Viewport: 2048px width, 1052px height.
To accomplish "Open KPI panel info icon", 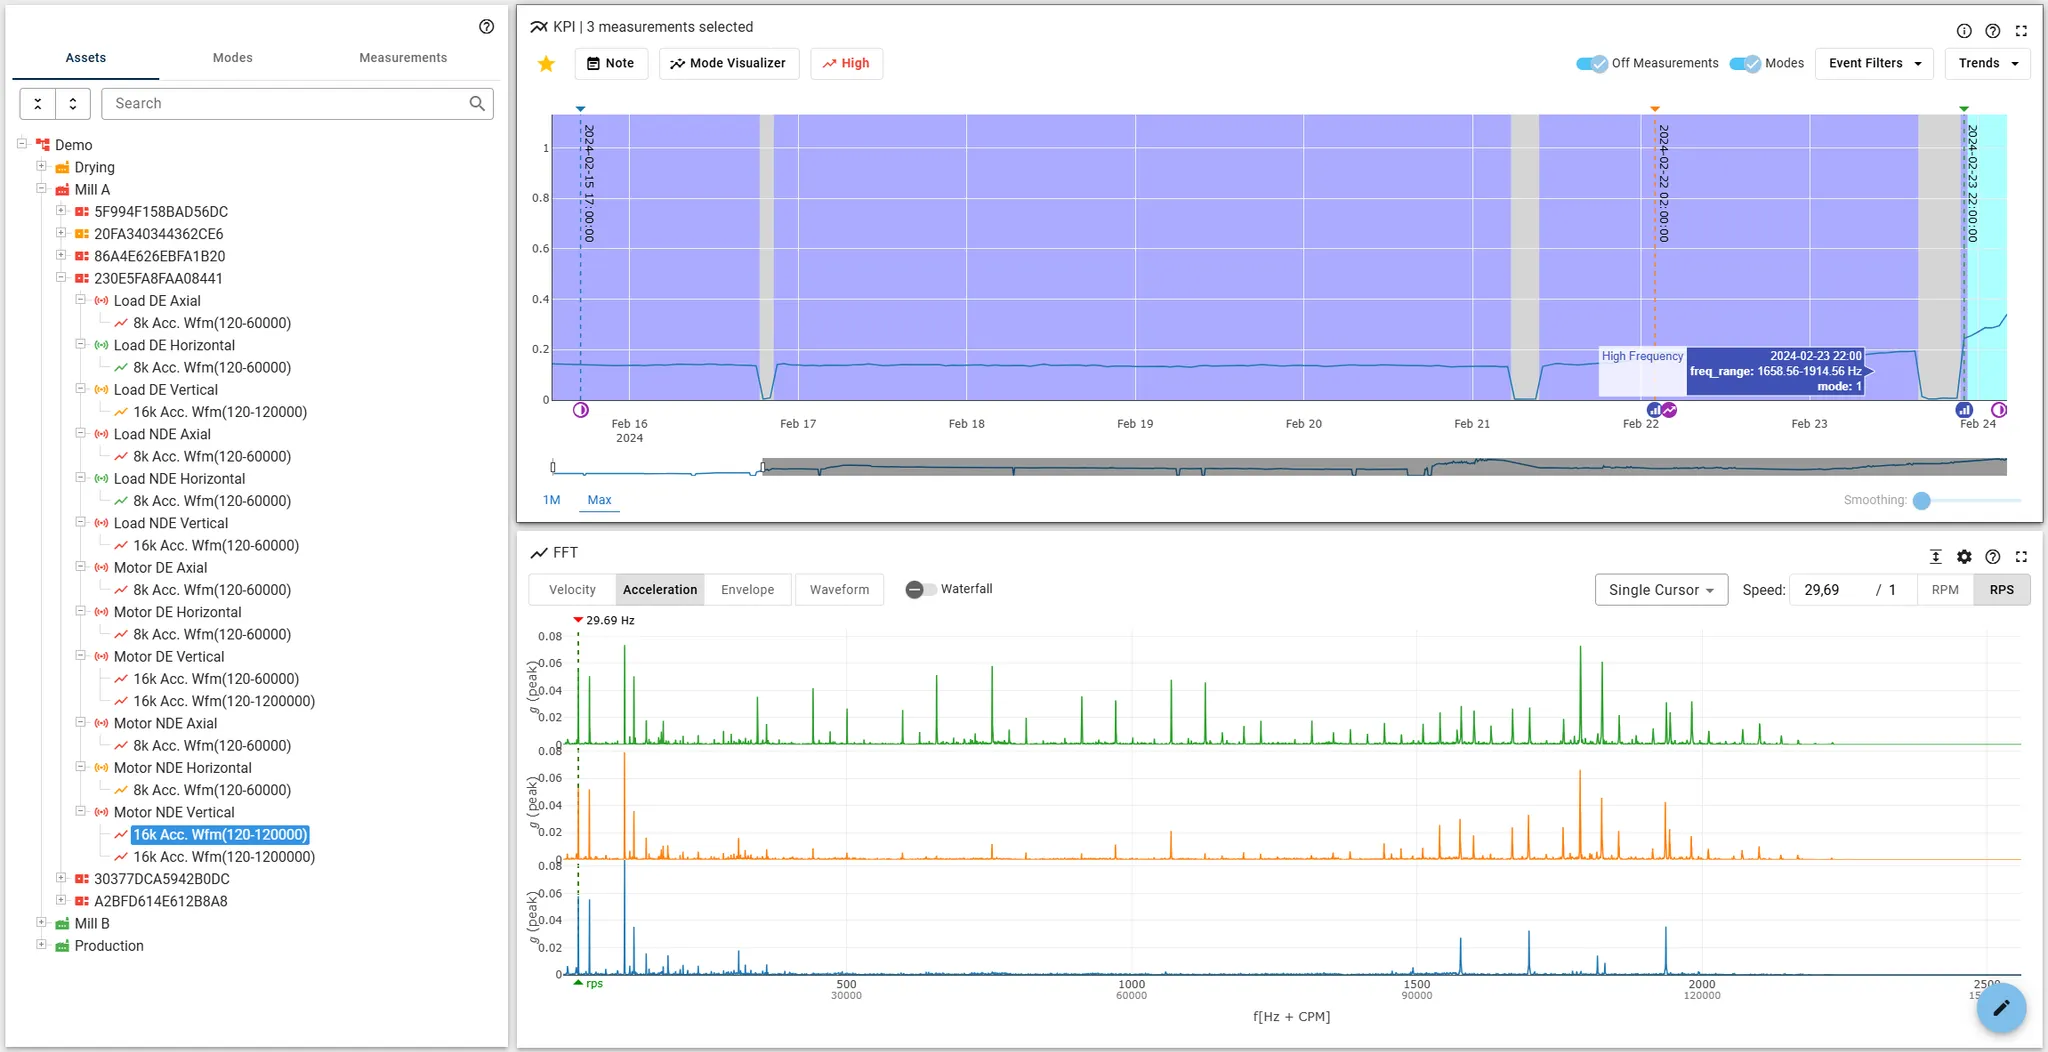I will [1964, 31].
